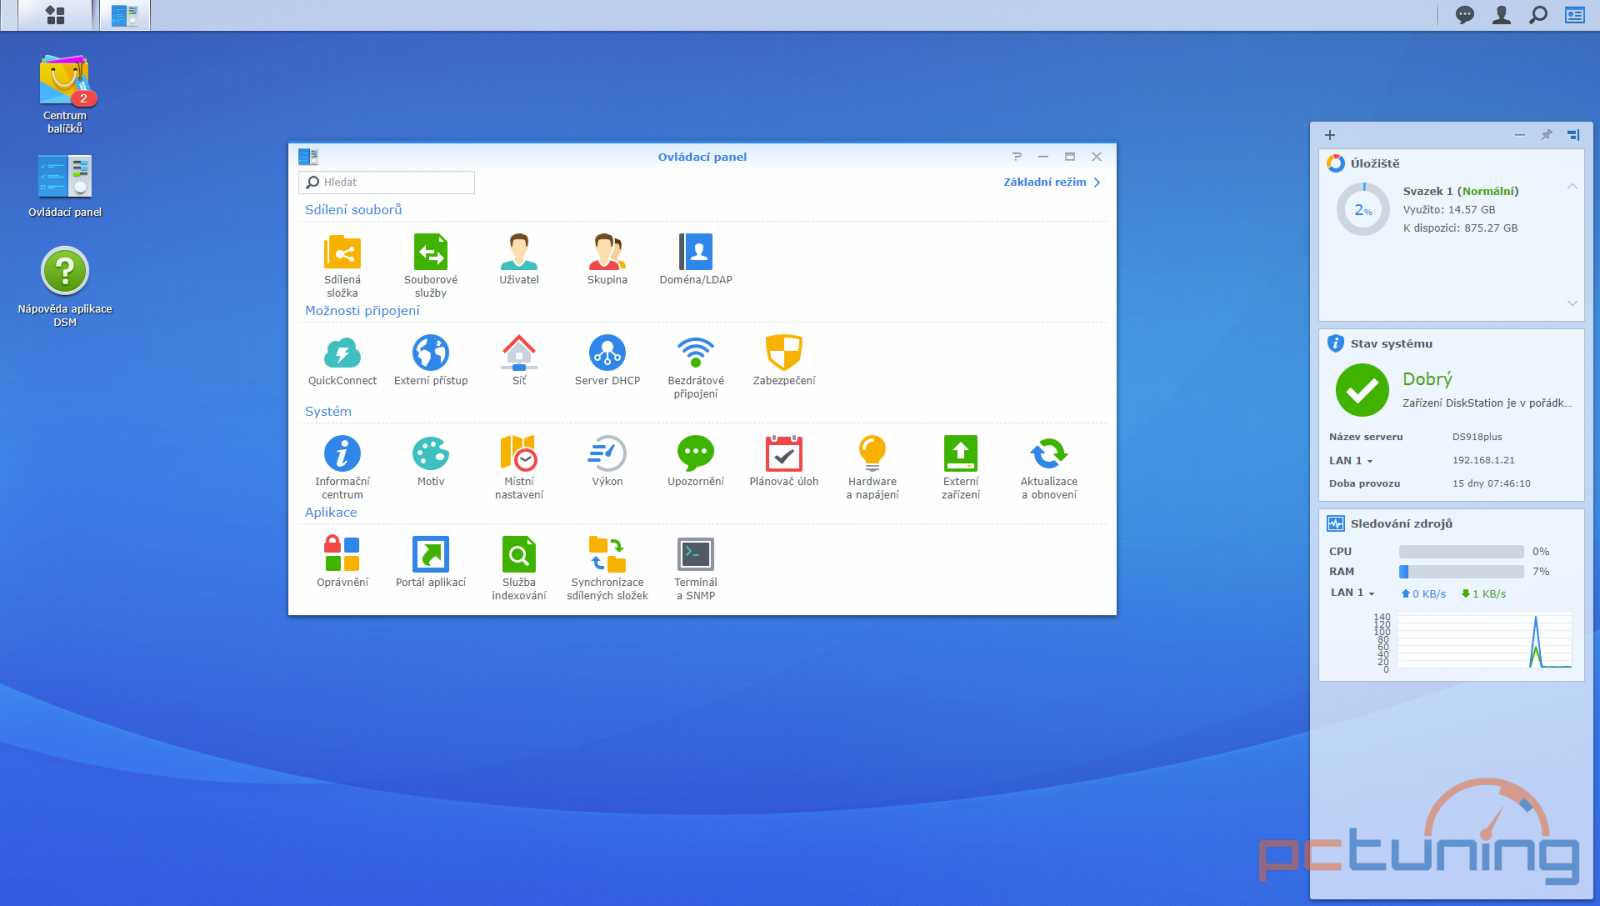Open help in Ovládací panel window
This screenshot has width=1600, height=906.
[x=1017, y=157]
